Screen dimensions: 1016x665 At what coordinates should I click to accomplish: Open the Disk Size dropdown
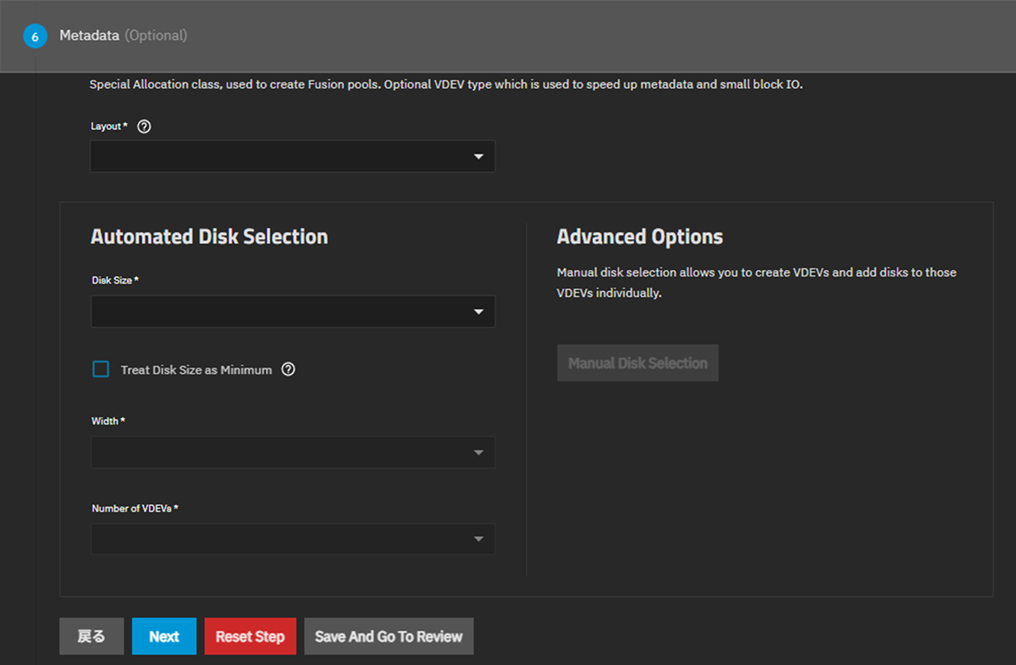[x=293, y=312]
